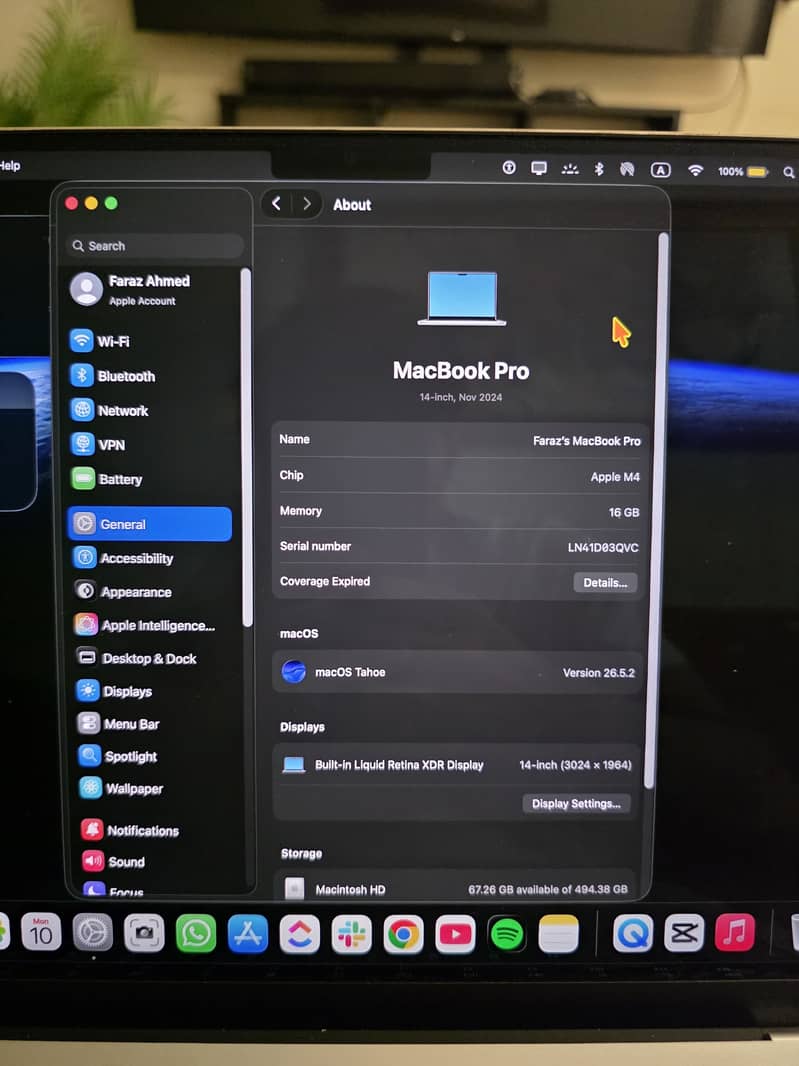
Task: Click the Coverage Expired label
Action: point(325,581)
